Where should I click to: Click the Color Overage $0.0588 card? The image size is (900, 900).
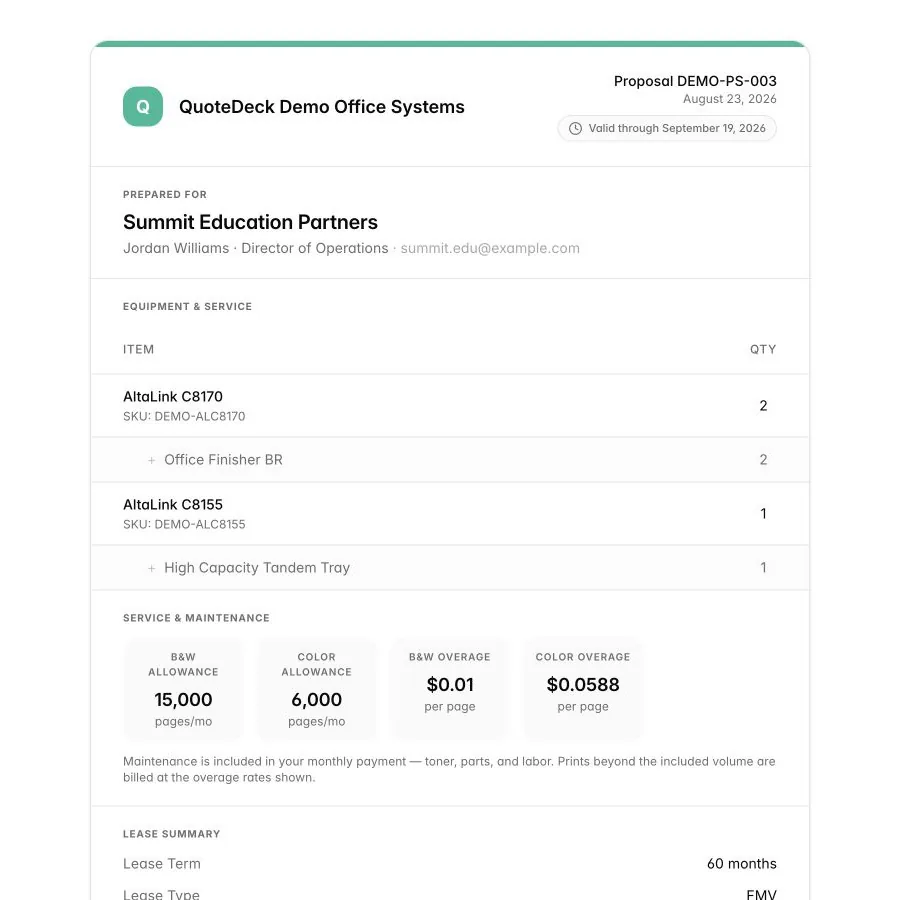583,689
